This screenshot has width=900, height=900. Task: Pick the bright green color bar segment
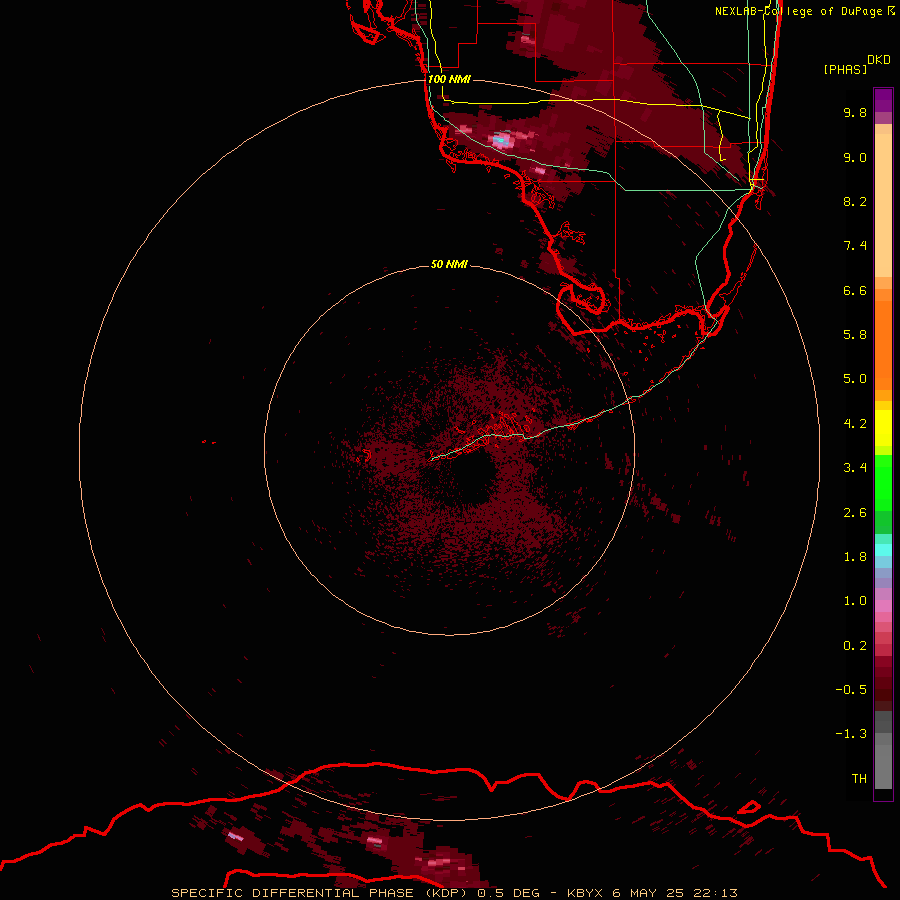(x=883, y=483)
